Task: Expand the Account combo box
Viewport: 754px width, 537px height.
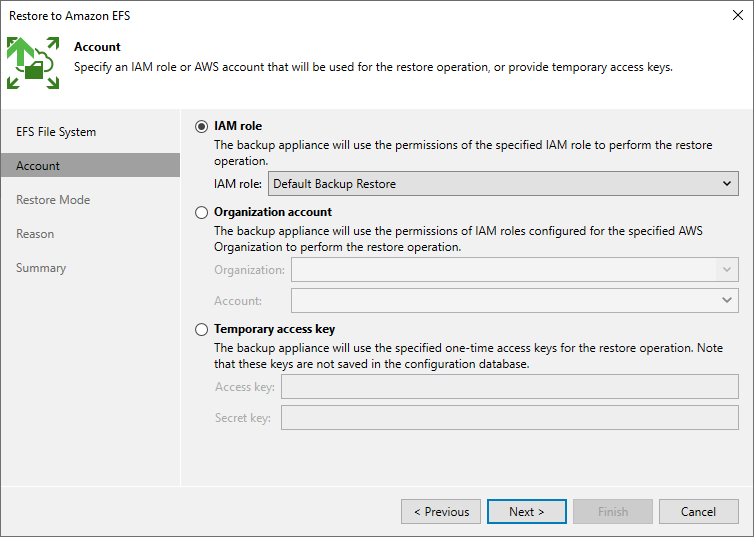Action: pos(515,300)
